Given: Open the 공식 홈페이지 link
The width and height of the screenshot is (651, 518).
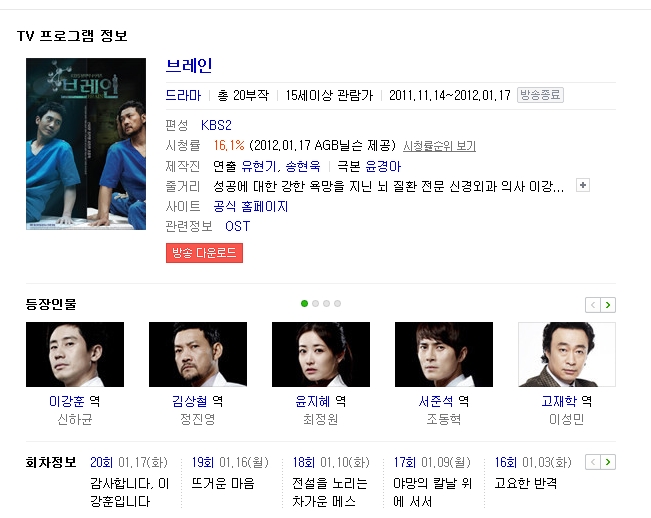Looking at the screenshot, I should [251, 206].
